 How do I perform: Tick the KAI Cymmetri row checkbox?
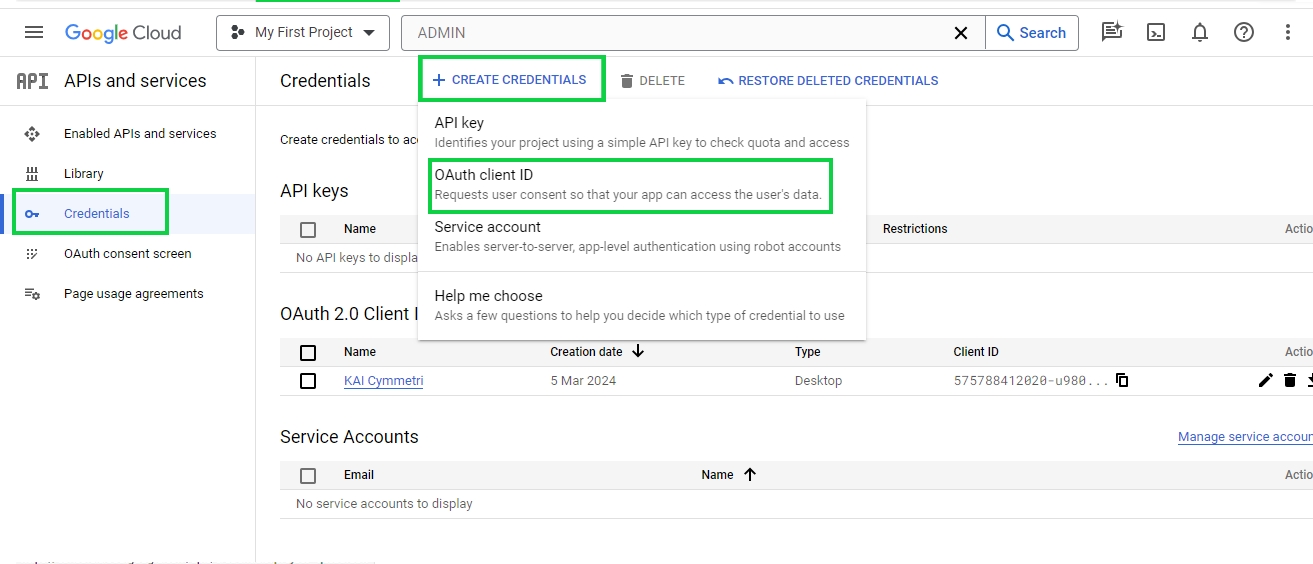(308, 381)
